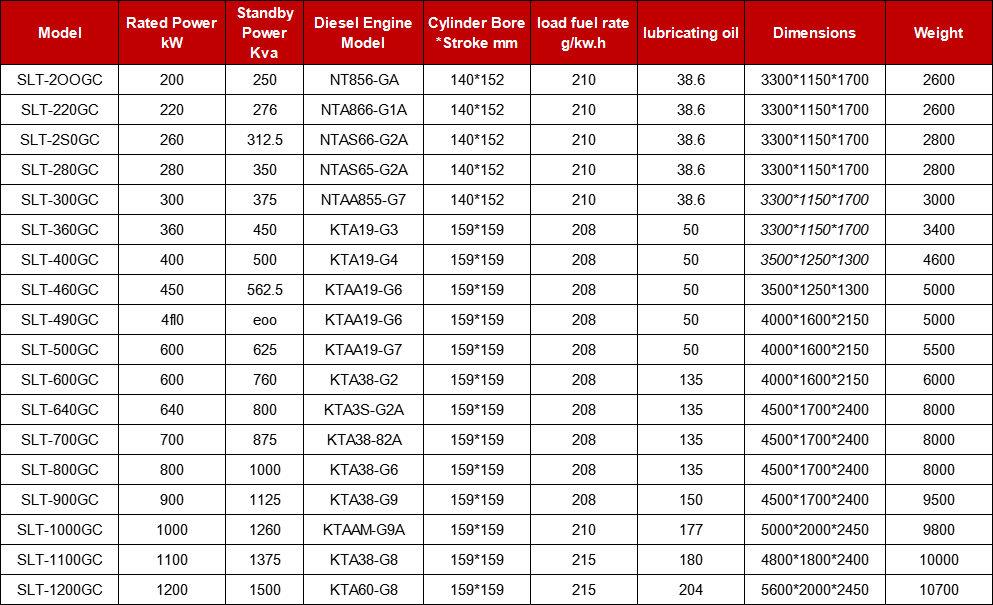Select the 177 lubricating oil value

click(690, 530)
